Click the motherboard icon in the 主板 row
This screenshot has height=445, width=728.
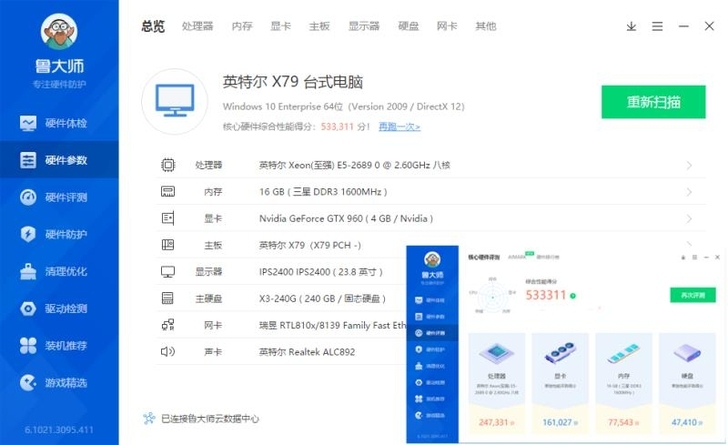click(x=168, y=245)
